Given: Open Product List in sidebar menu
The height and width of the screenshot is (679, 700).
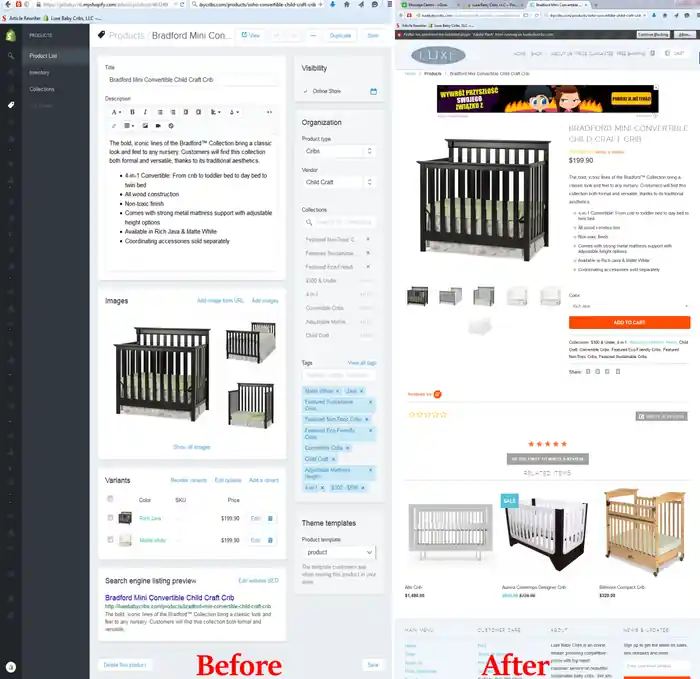Looking at the screenshot, I should click(43, 56).
